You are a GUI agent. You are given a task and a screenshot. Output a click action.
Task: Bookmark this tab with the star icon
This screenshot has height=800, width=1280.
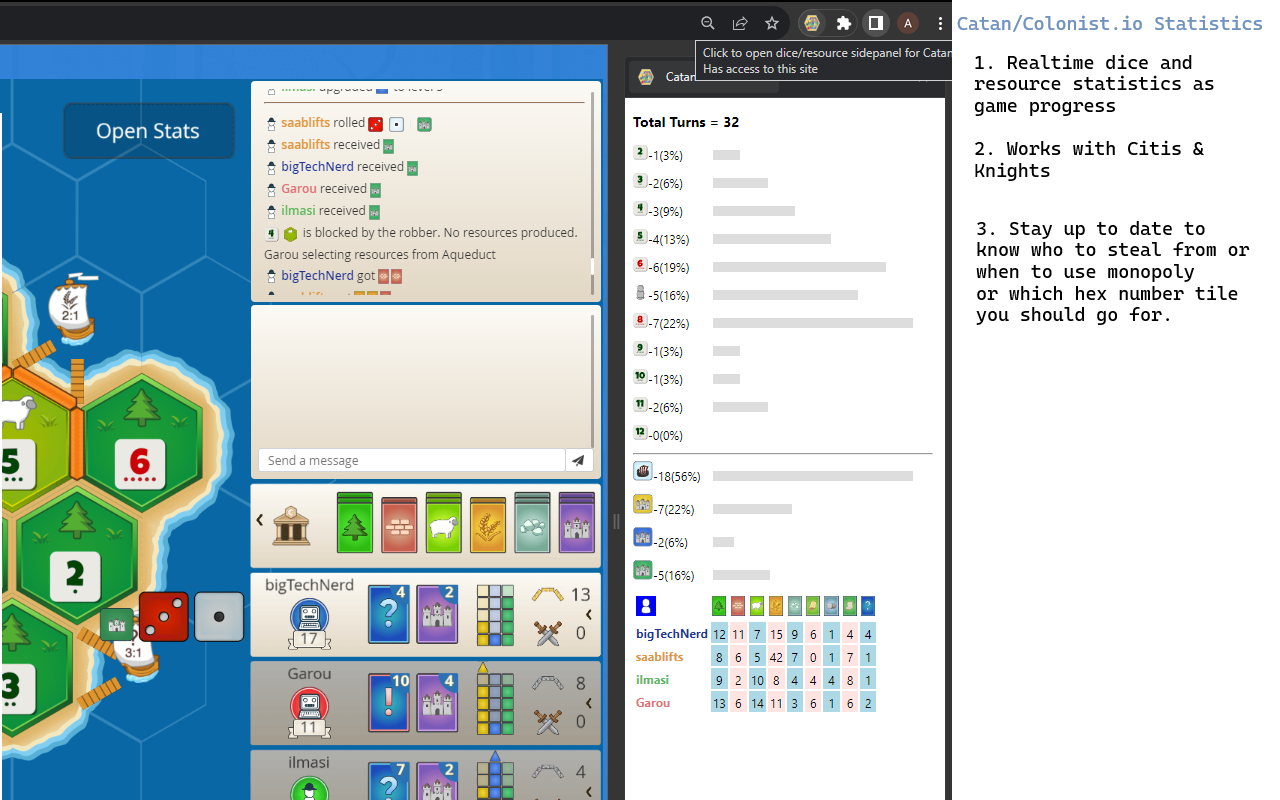click(x=772, y=23)
